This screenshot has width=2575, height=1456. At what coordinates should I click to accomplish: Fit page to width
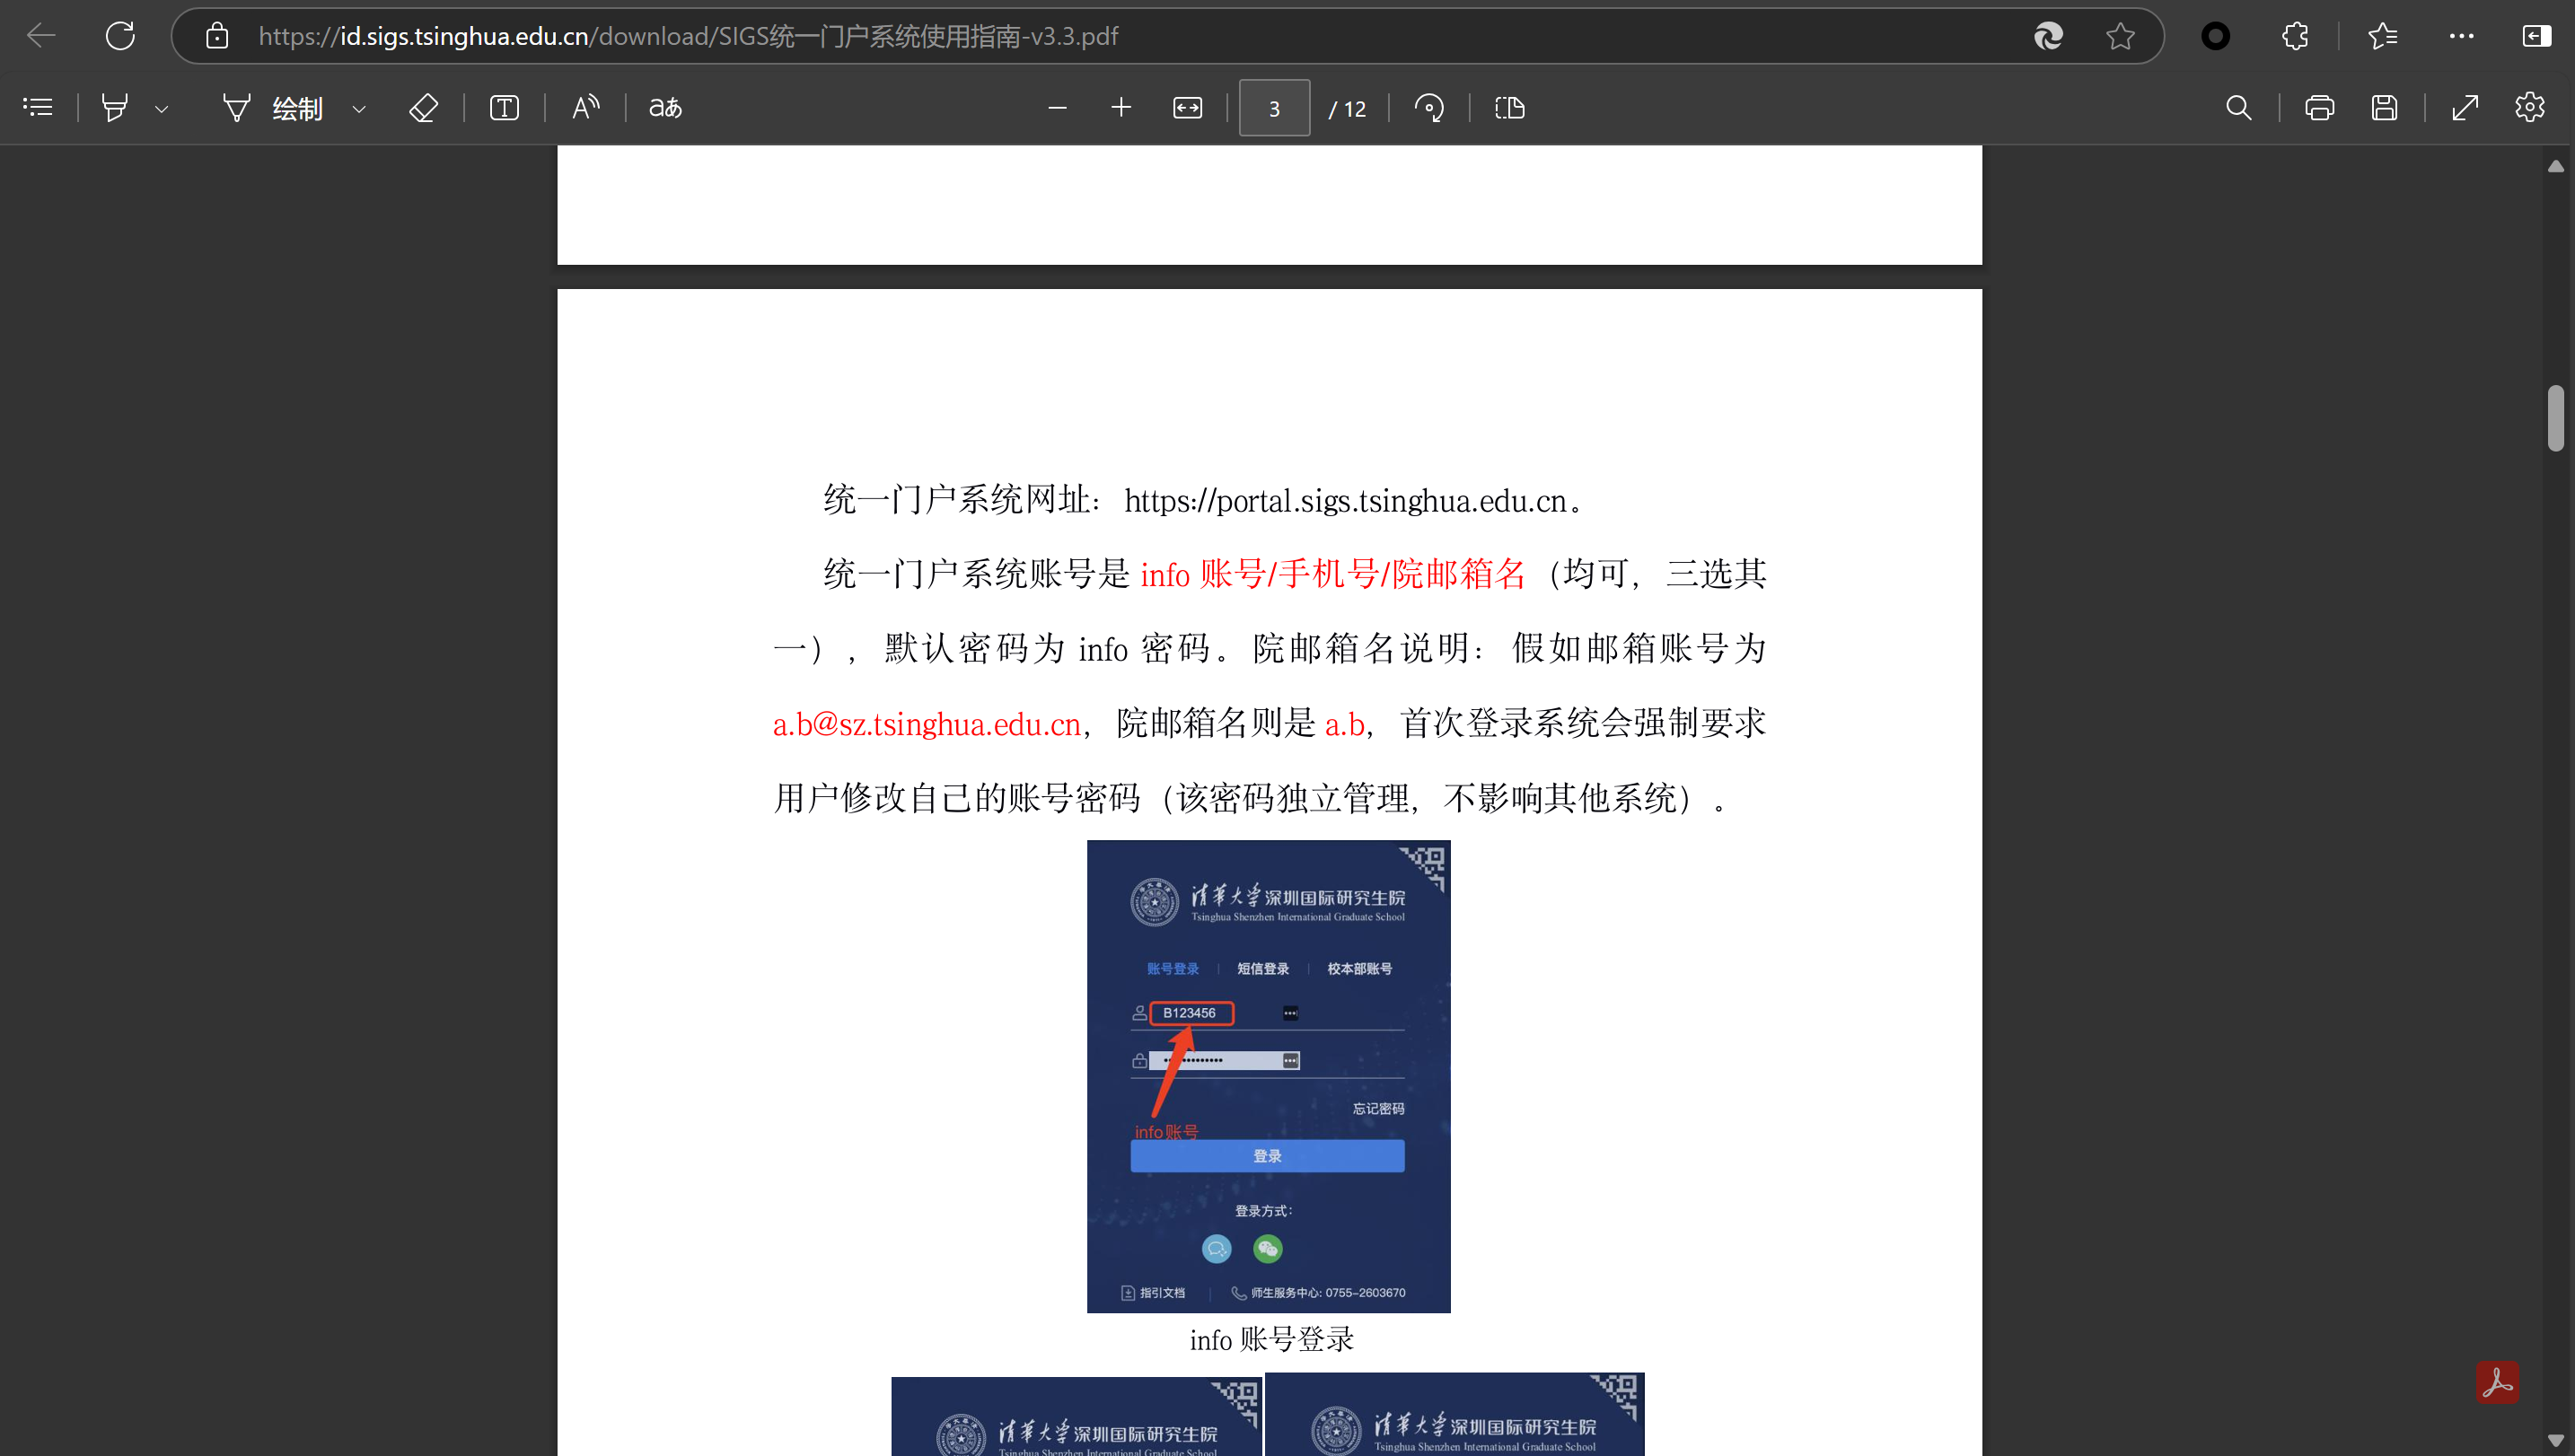point(1187,107)
